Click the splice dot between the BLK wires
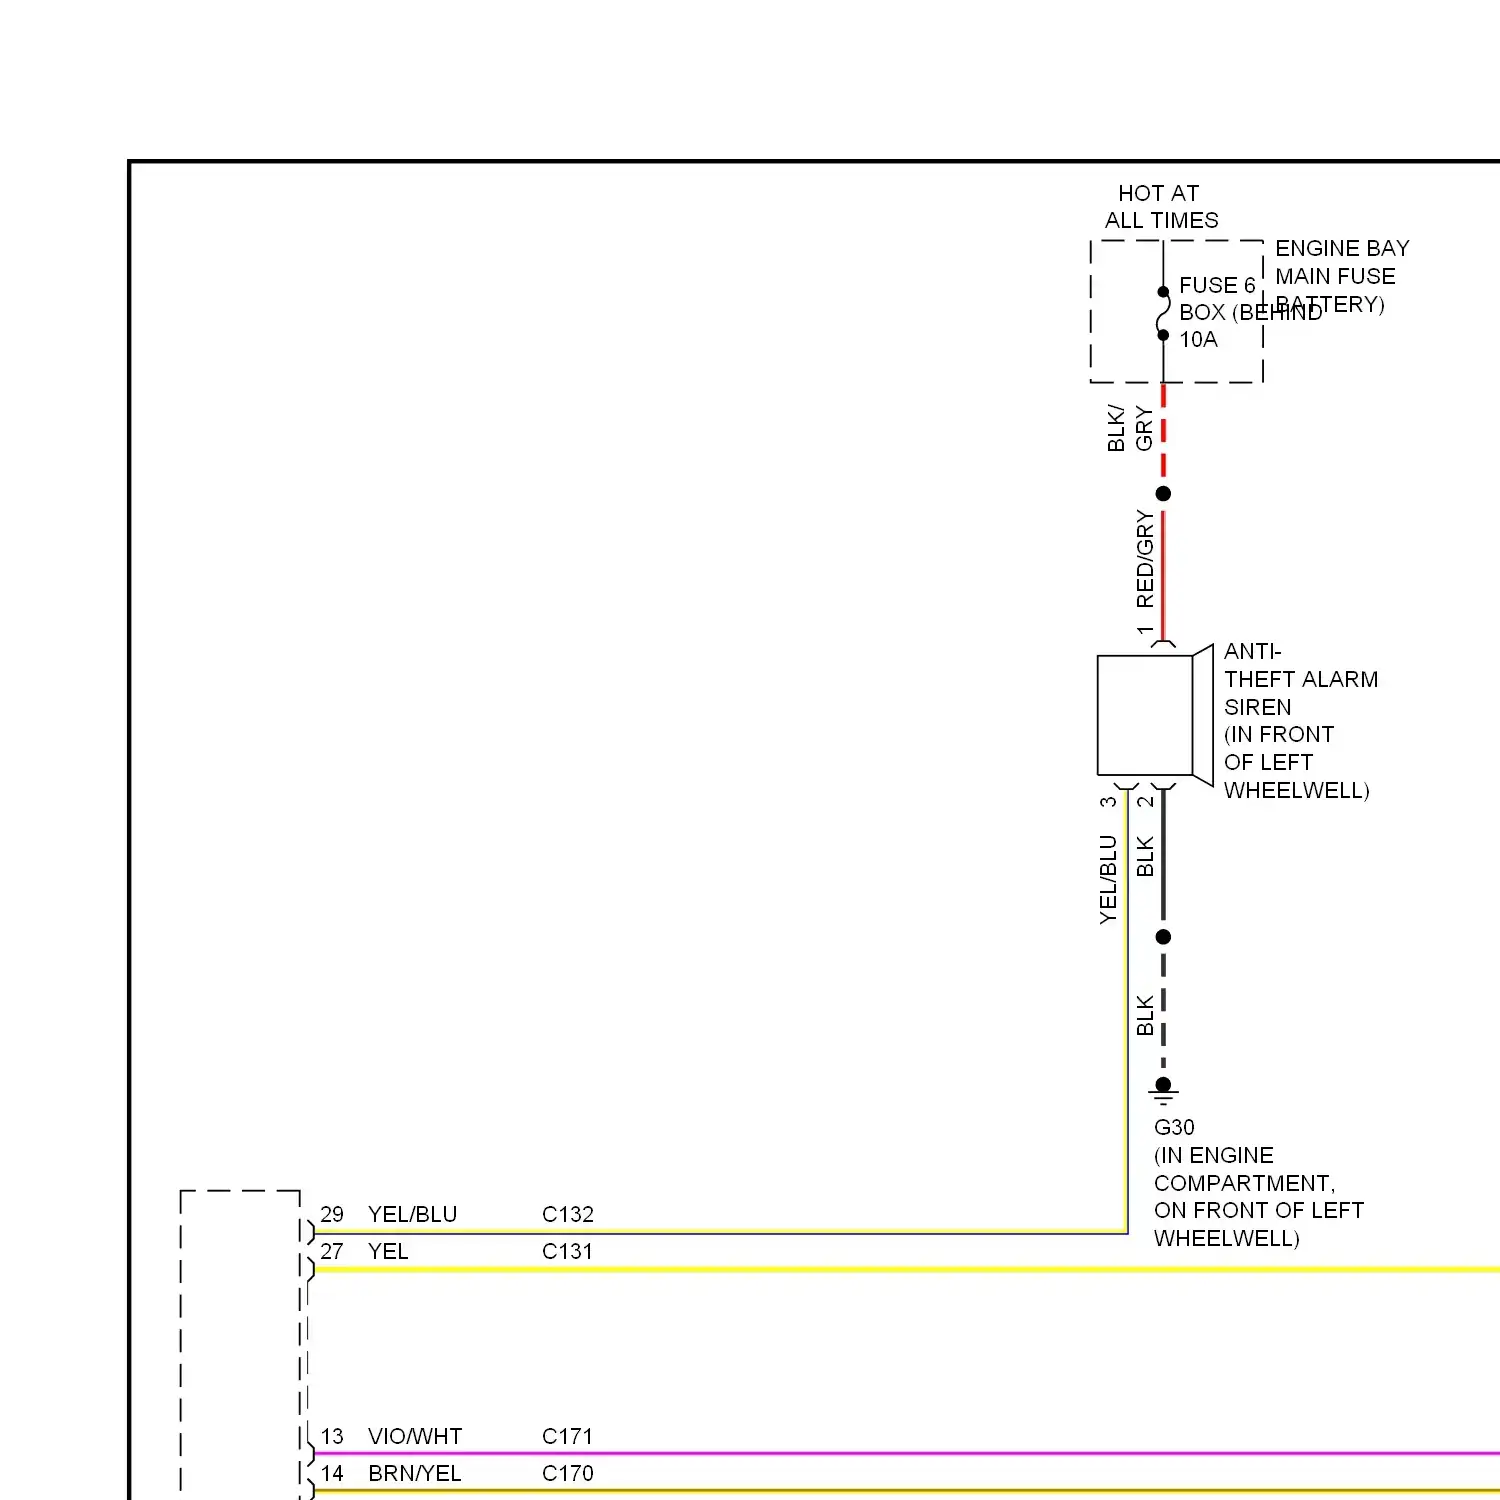Image resolution: width=1500 pixels, height=1500 pixels. 1163,937
